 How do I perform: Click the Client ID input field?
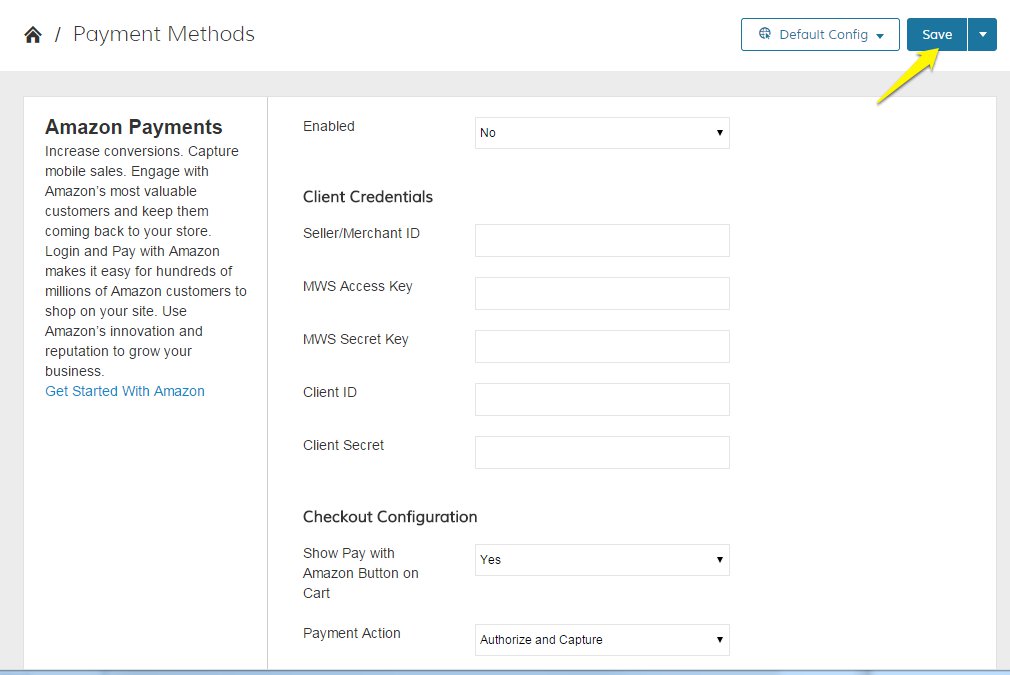click(x=602, y=399)
